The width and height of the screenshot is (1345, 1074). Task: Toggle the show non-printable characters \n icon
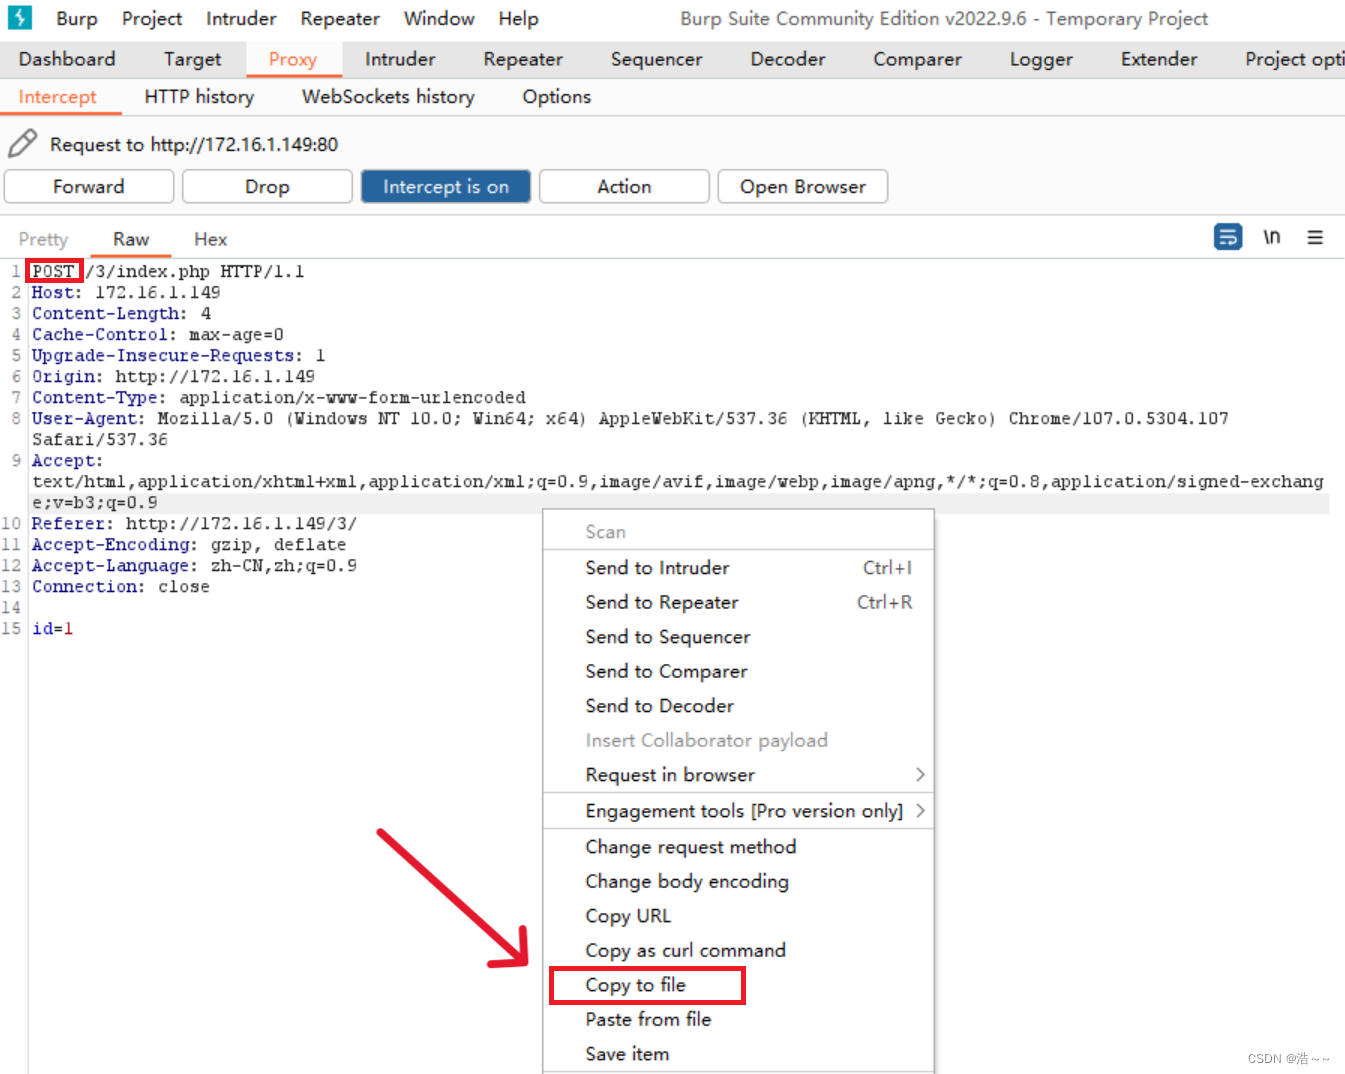coord(1272,237)
